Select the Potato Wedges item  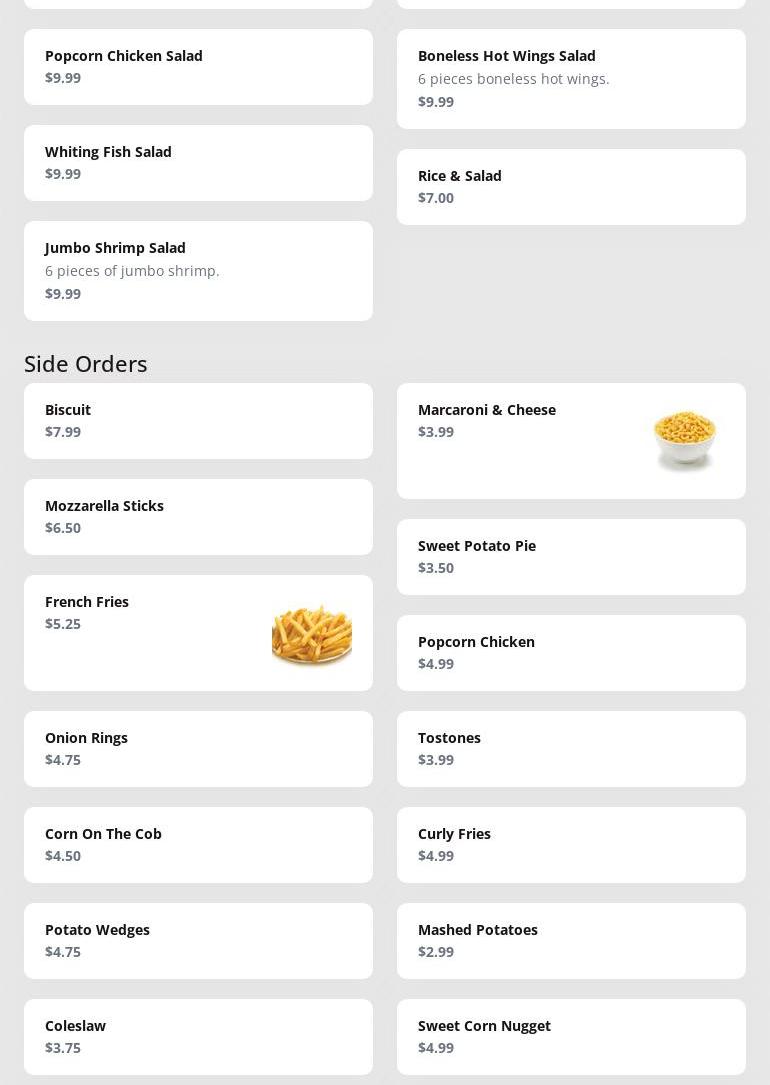[x=198, y=941]
